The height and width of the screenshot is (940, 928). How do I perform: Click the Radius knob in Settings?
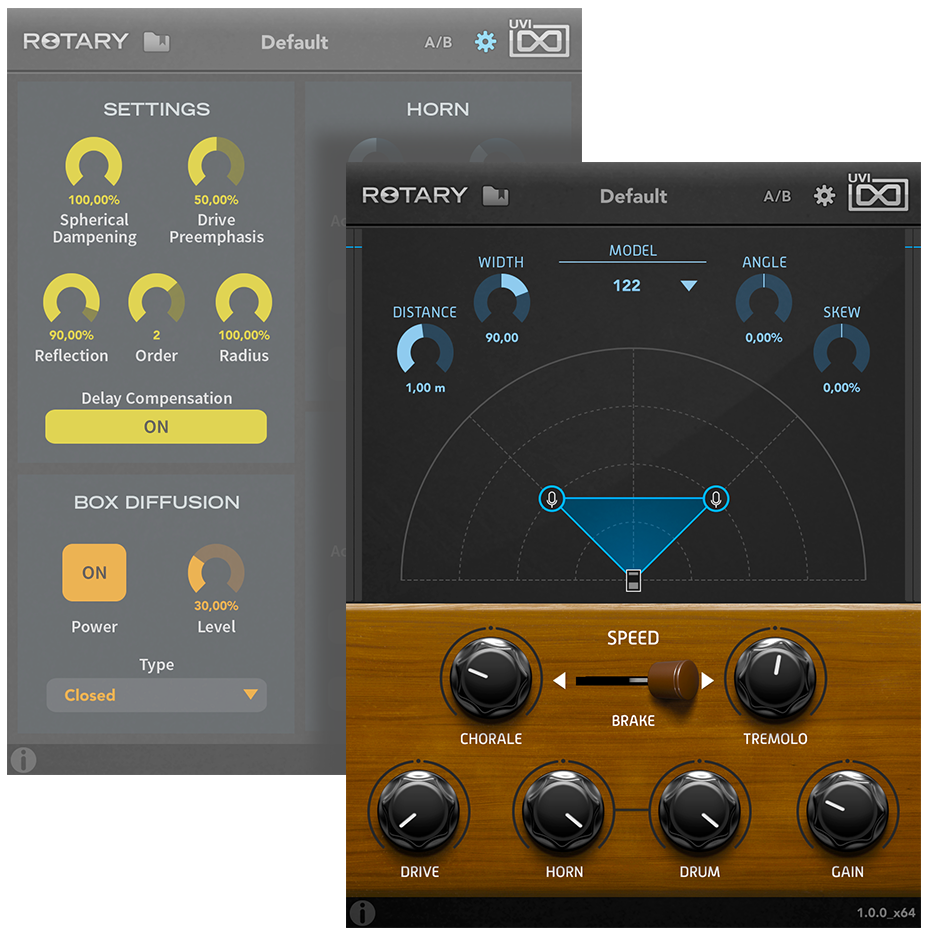coord(243,300)
